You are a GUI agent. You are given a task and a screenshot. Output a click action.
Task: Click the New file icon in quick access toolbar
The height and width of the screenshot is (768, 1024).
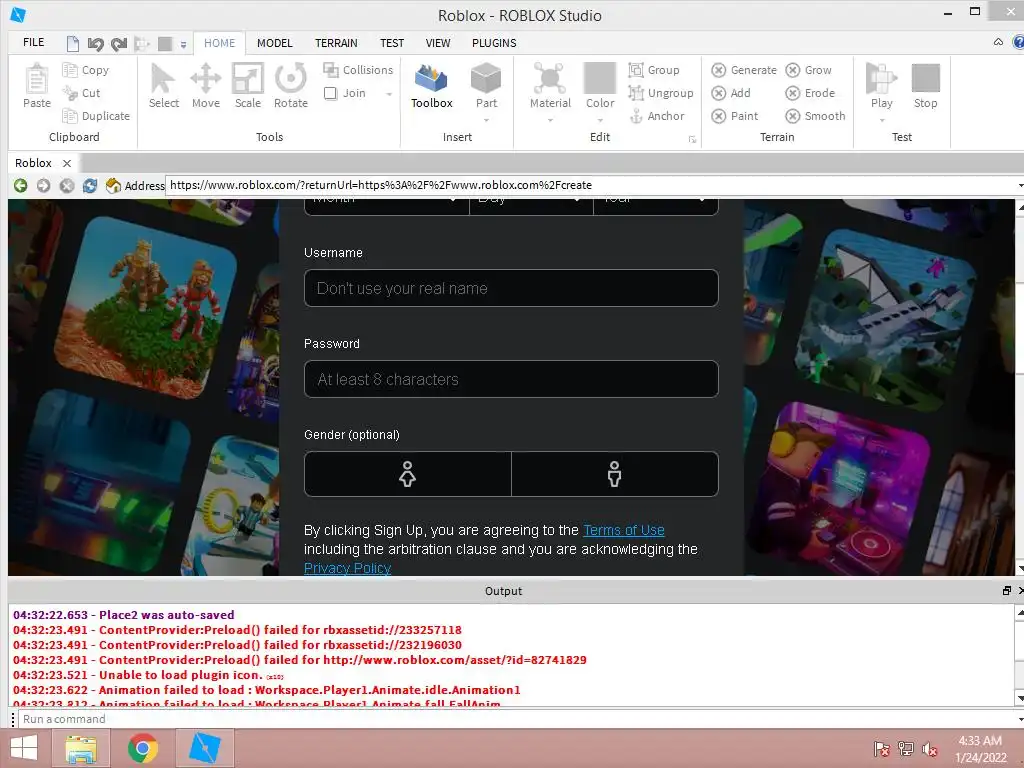(72, 44)
